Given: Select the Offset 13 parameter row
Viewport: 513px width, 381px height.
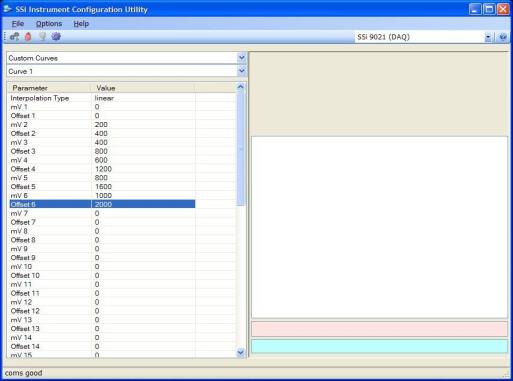Looking at the screenshot, I should (x=102, y=329).
